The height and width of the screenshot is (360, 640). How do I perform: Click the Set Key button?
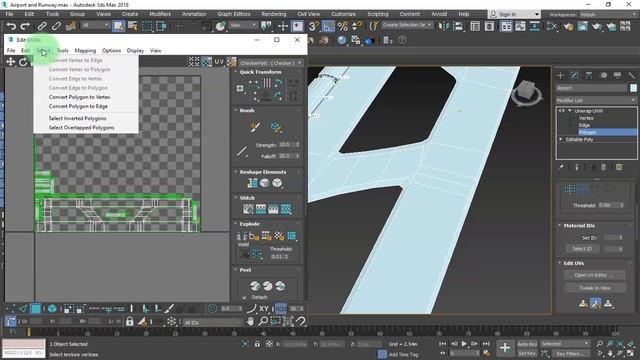coord(527,353)
